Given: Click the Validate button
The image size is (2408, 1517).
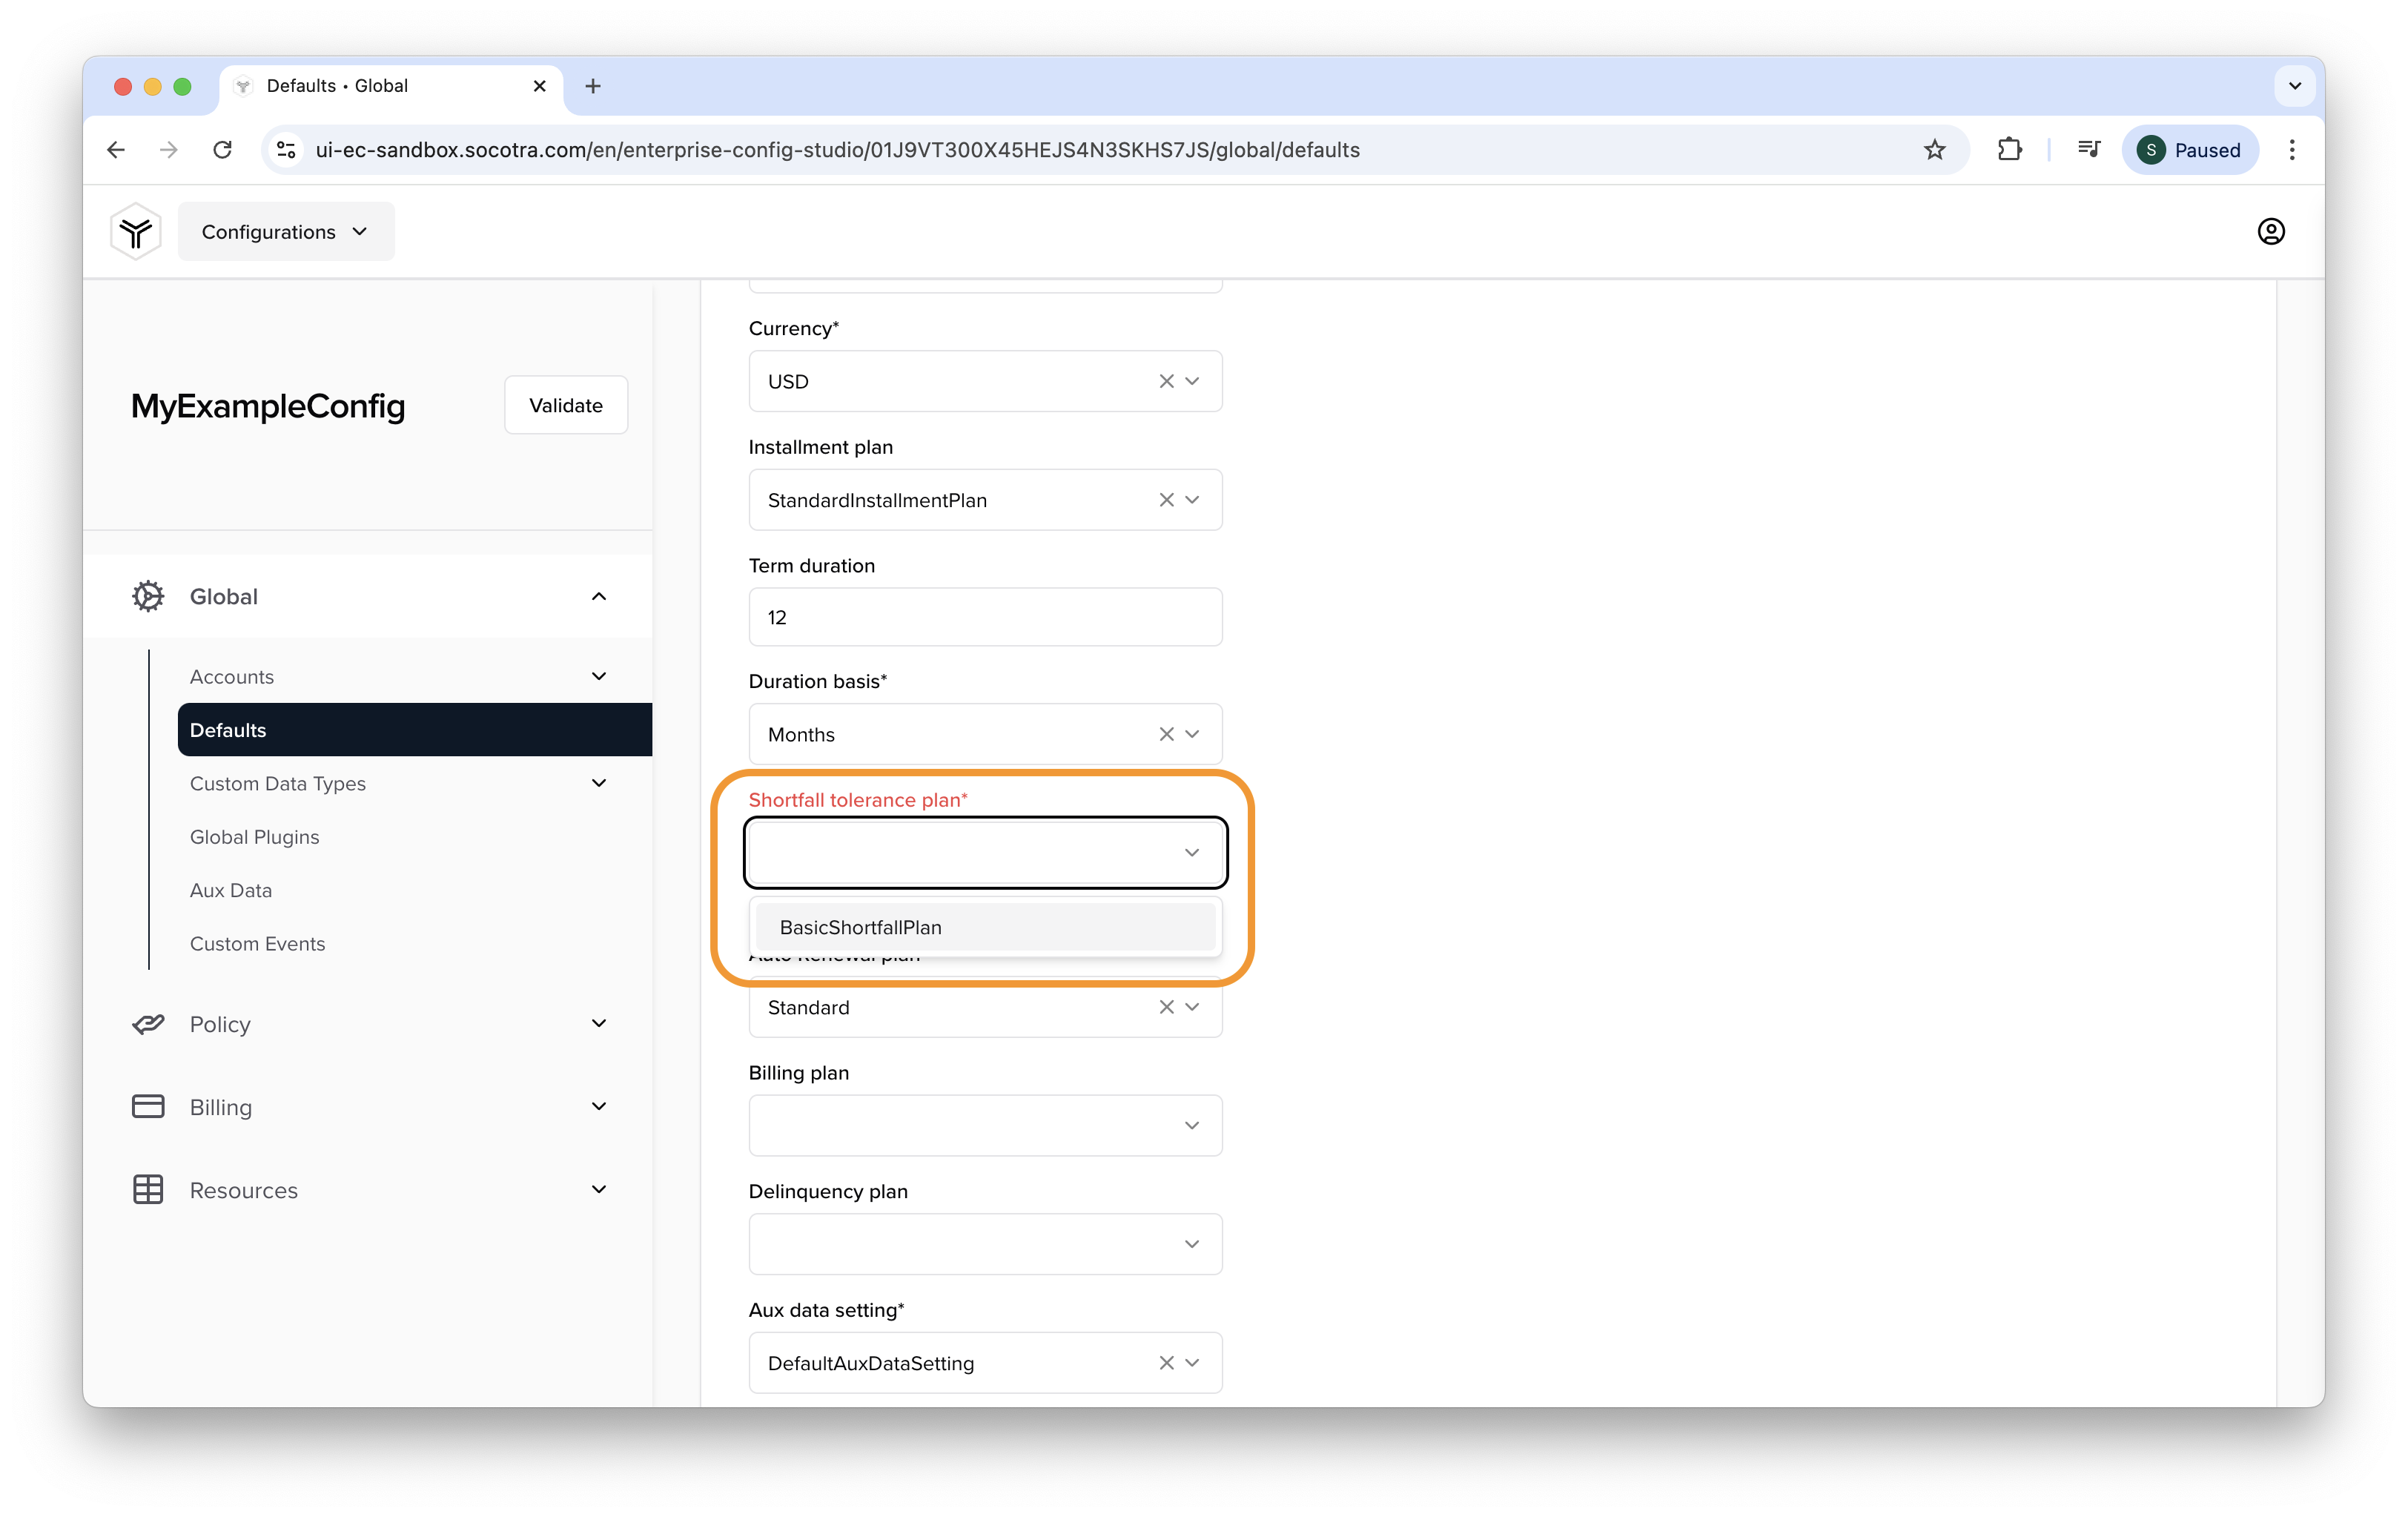Looking at the screenshot, I should [566, 405].
